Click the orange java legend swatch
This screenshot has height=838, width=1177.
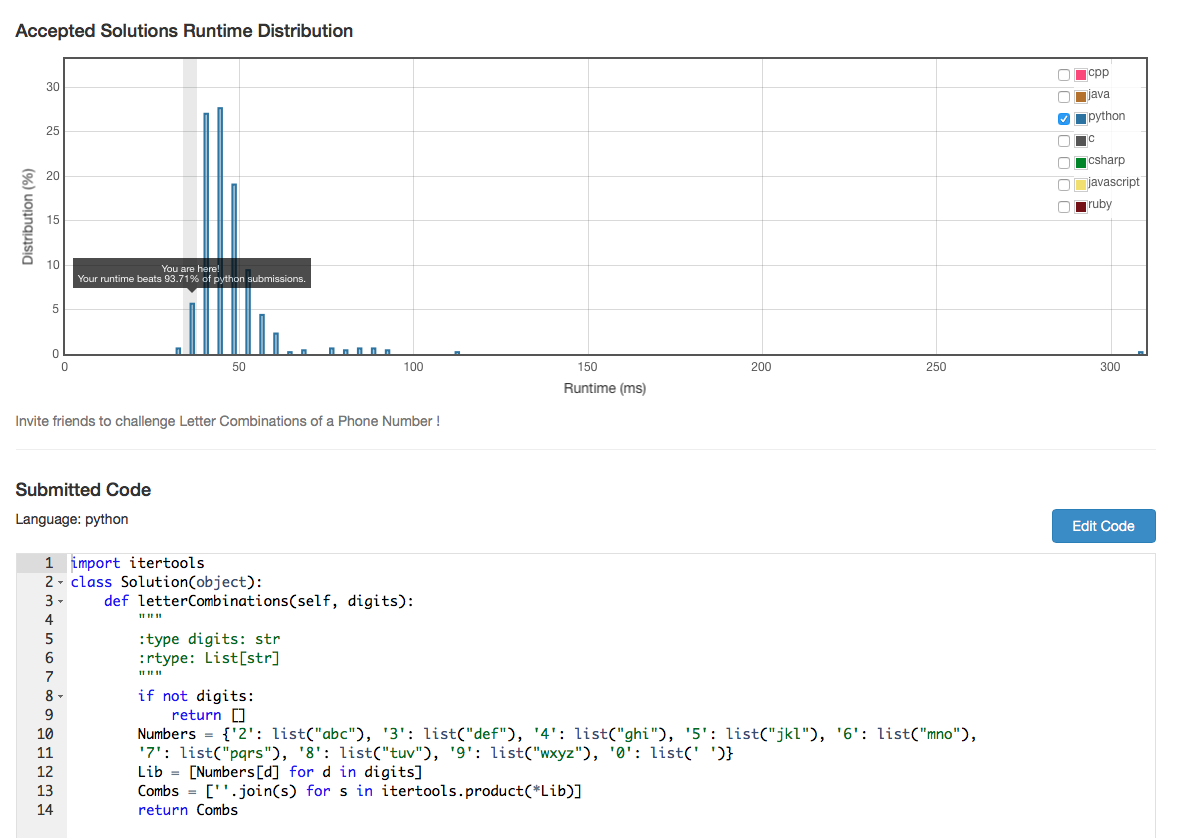(1080, 97)
